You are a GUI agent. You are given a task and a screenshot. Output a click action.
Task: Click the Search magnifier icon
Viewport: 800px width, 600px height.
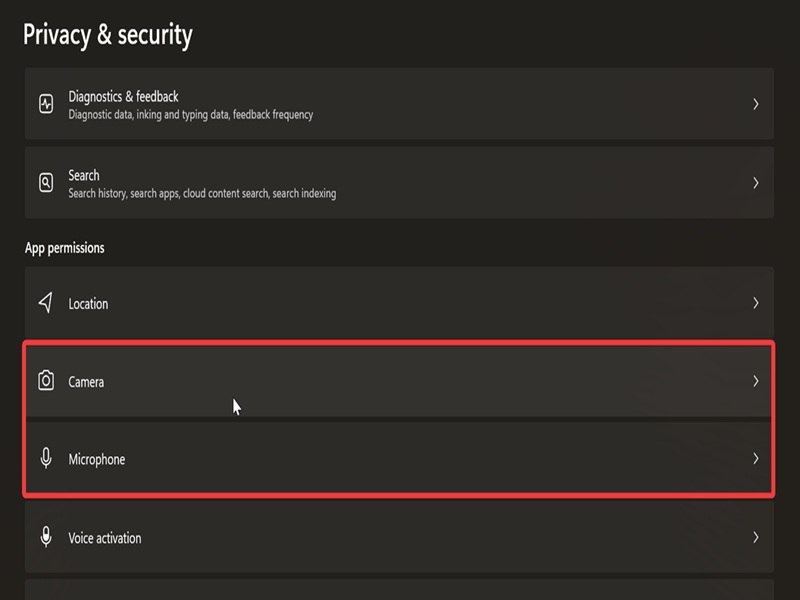point(46,183)
